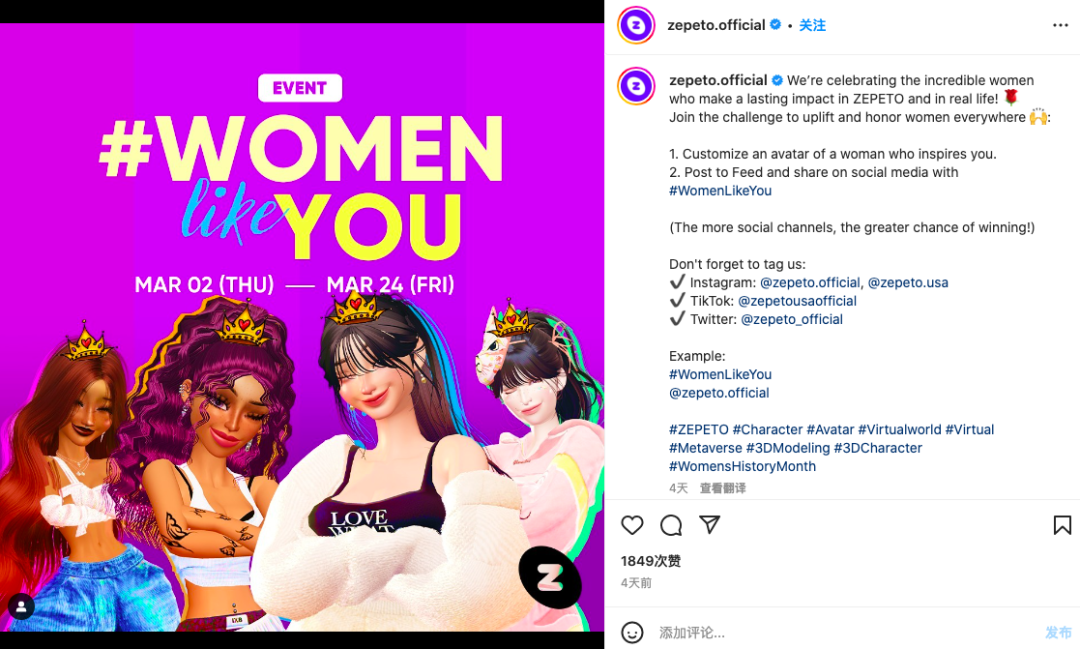Open the #WomenLikeYou hashtag in step 2
The image size is (1080, 649).
tap(720, 191)
